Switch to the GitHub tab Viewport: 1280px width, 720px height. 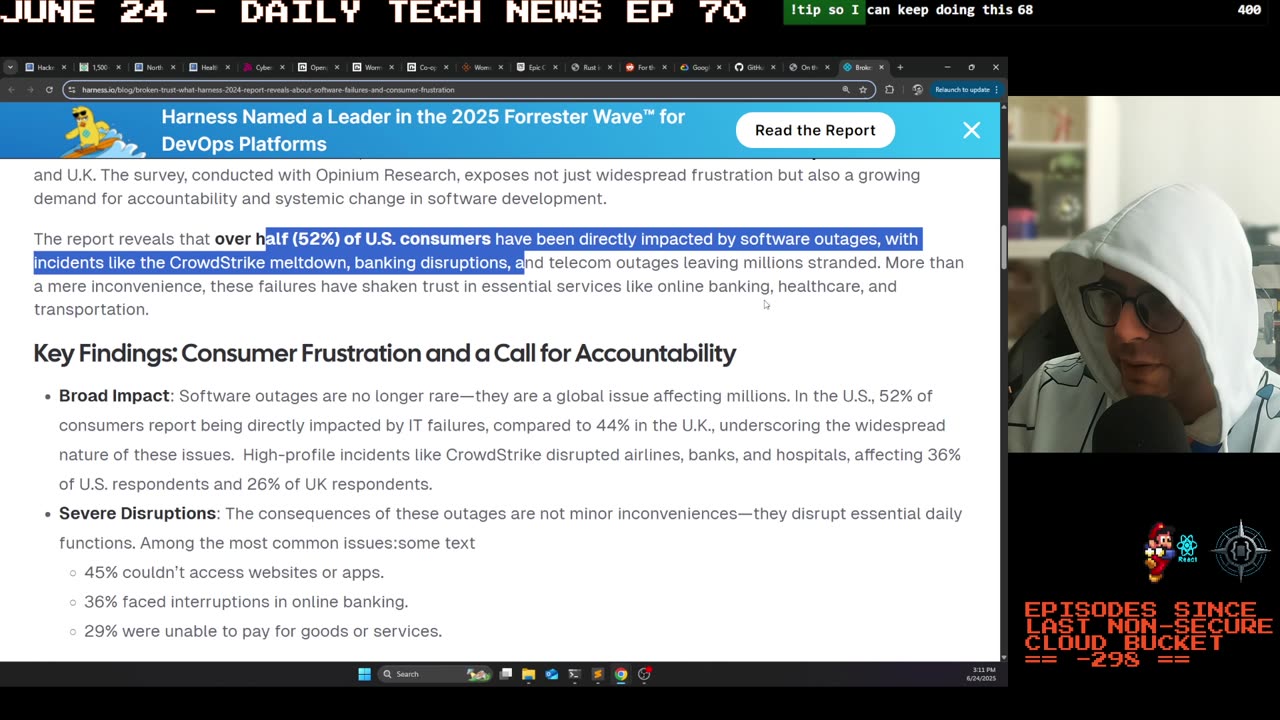pos(753,67)
